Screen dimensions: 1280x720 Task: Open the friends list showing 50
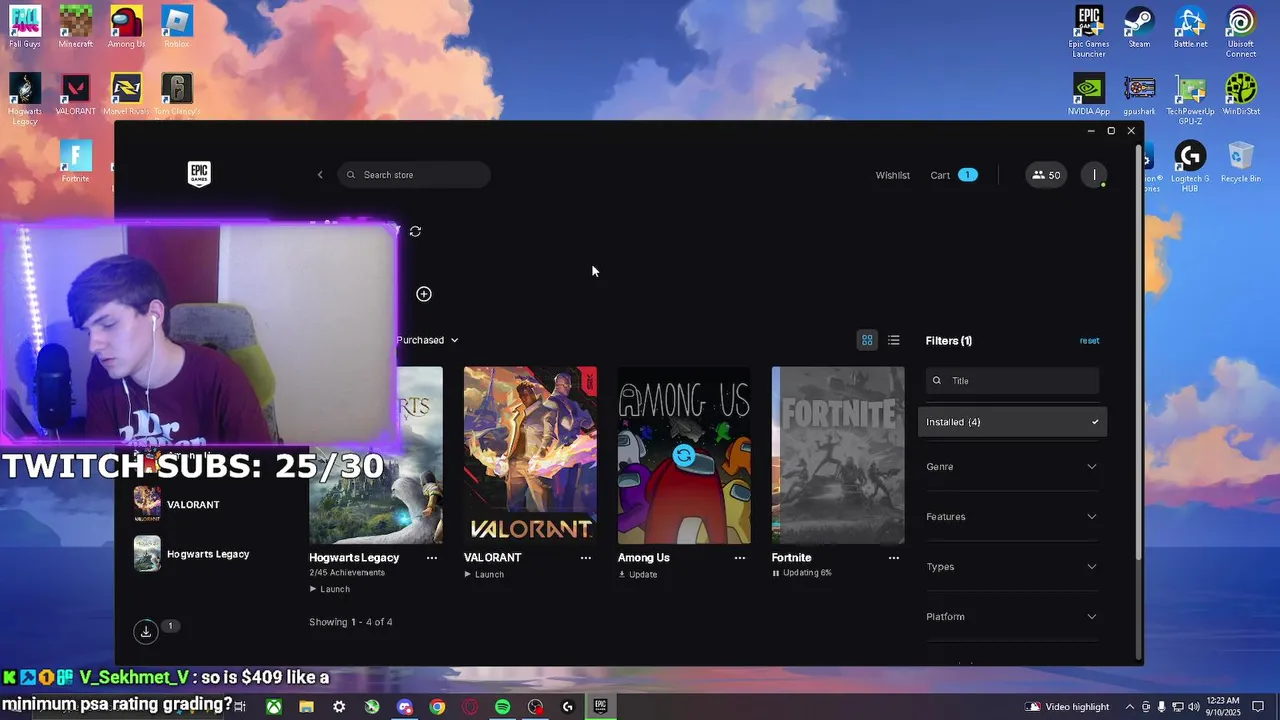click(1046, 175)
